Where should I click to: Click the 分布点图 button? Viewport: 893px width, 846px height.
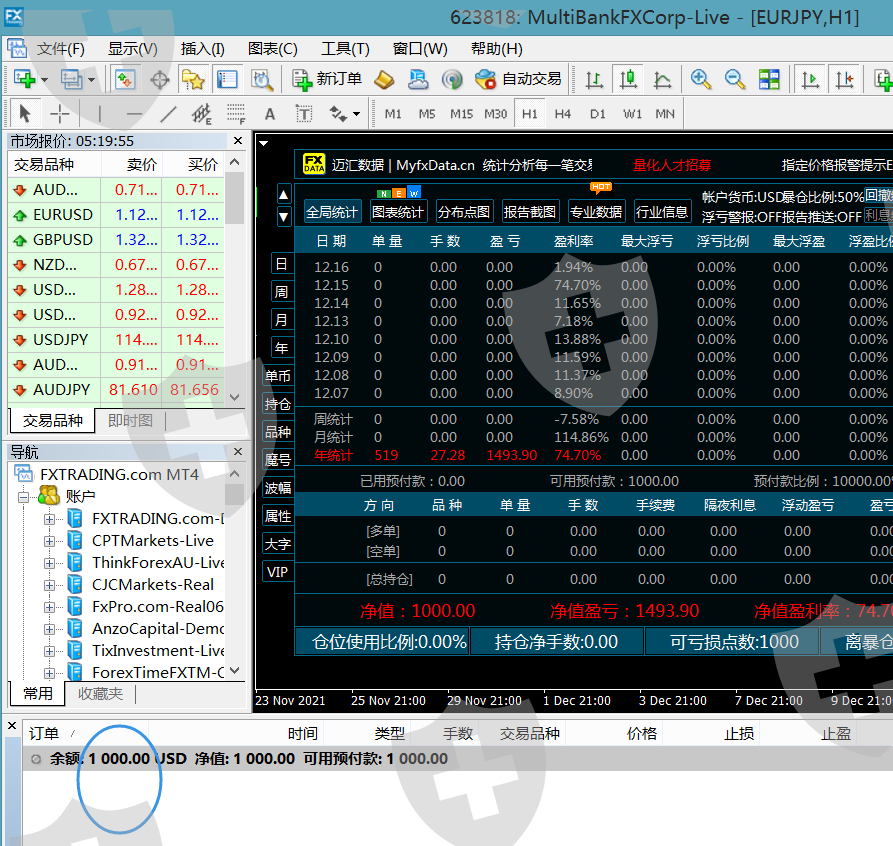click(464, 212)
